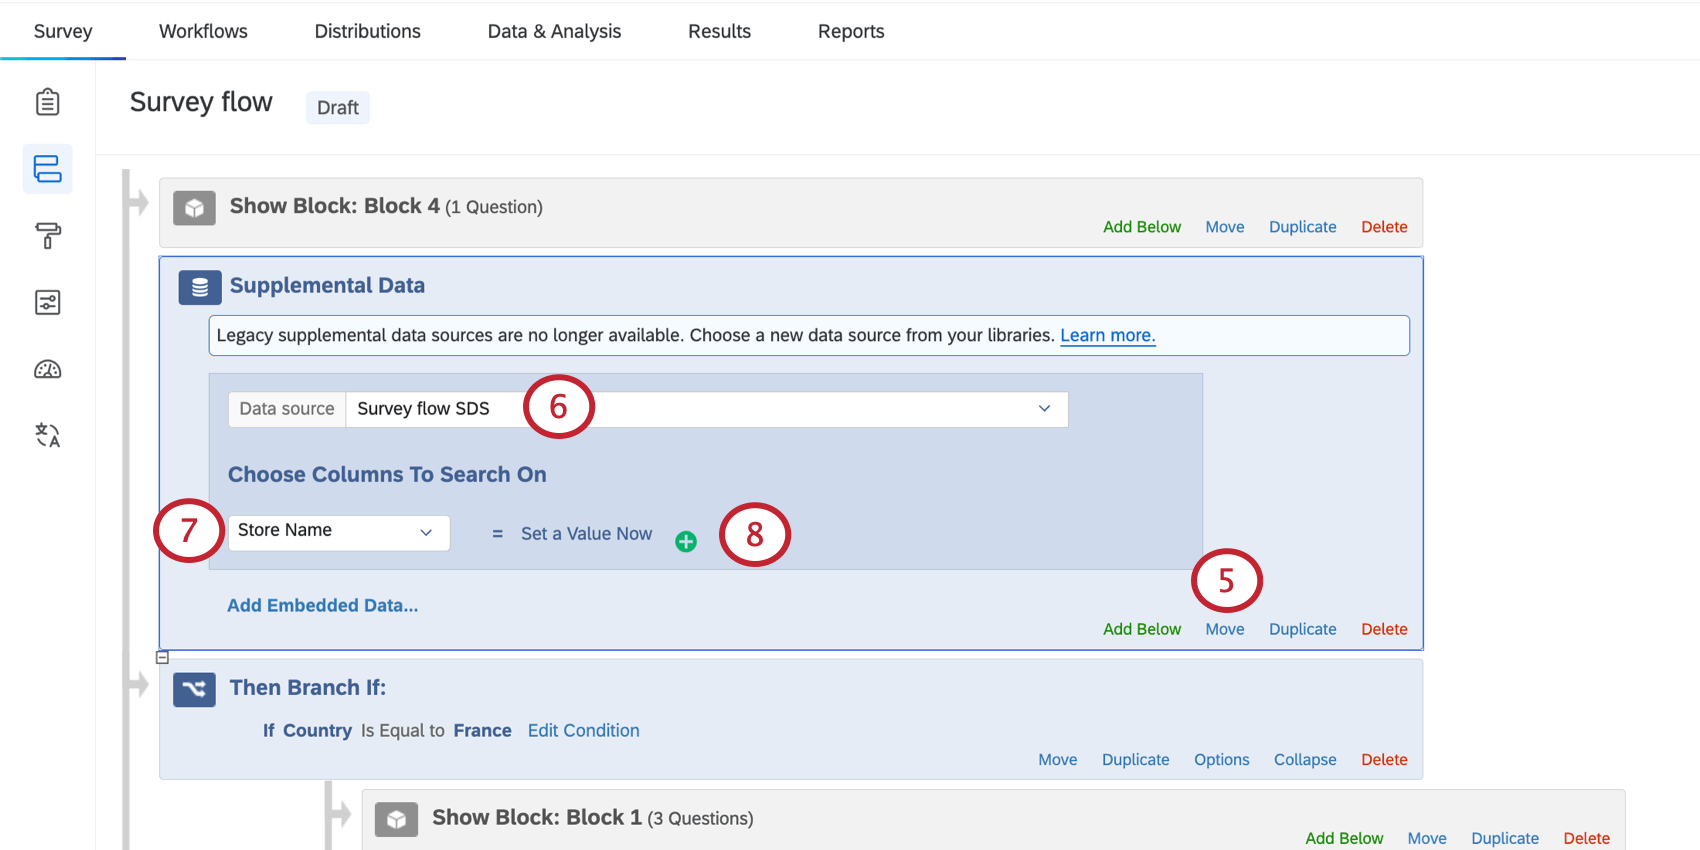1700x850 pixels.
Task: Delete the Supplemental Data element
Action: [1384, 629]
